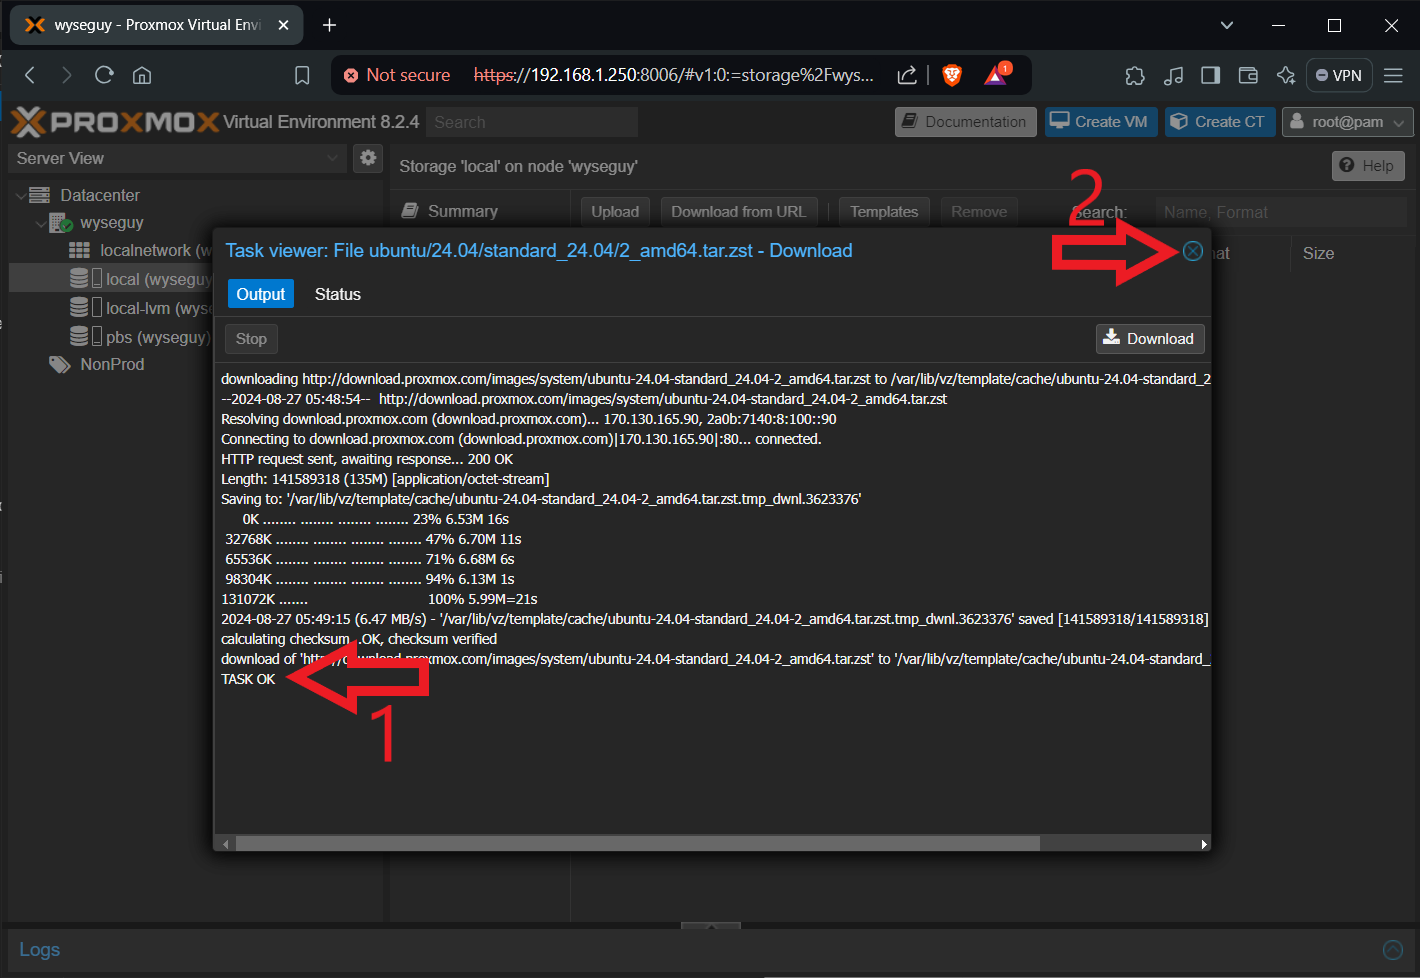Click the browser address bar URL
Image resolution: width=1420 pixels, height=978 pixels.
coord(673,75)
